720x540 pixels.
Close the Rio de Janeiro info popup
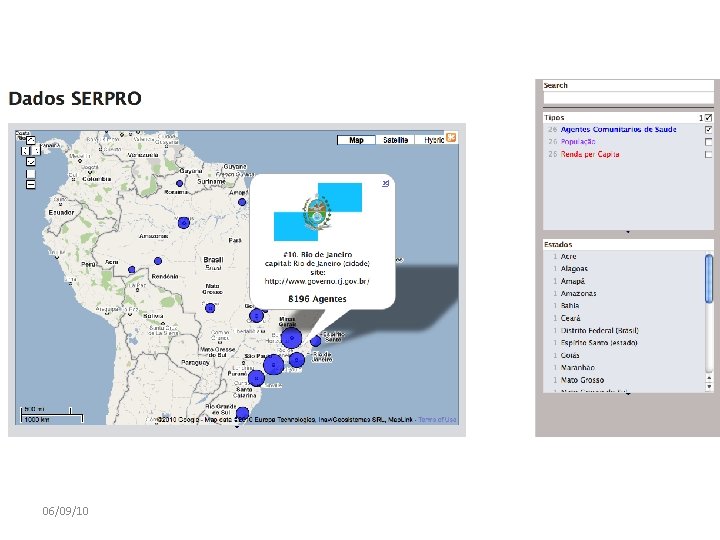click(x=386, y=183)
